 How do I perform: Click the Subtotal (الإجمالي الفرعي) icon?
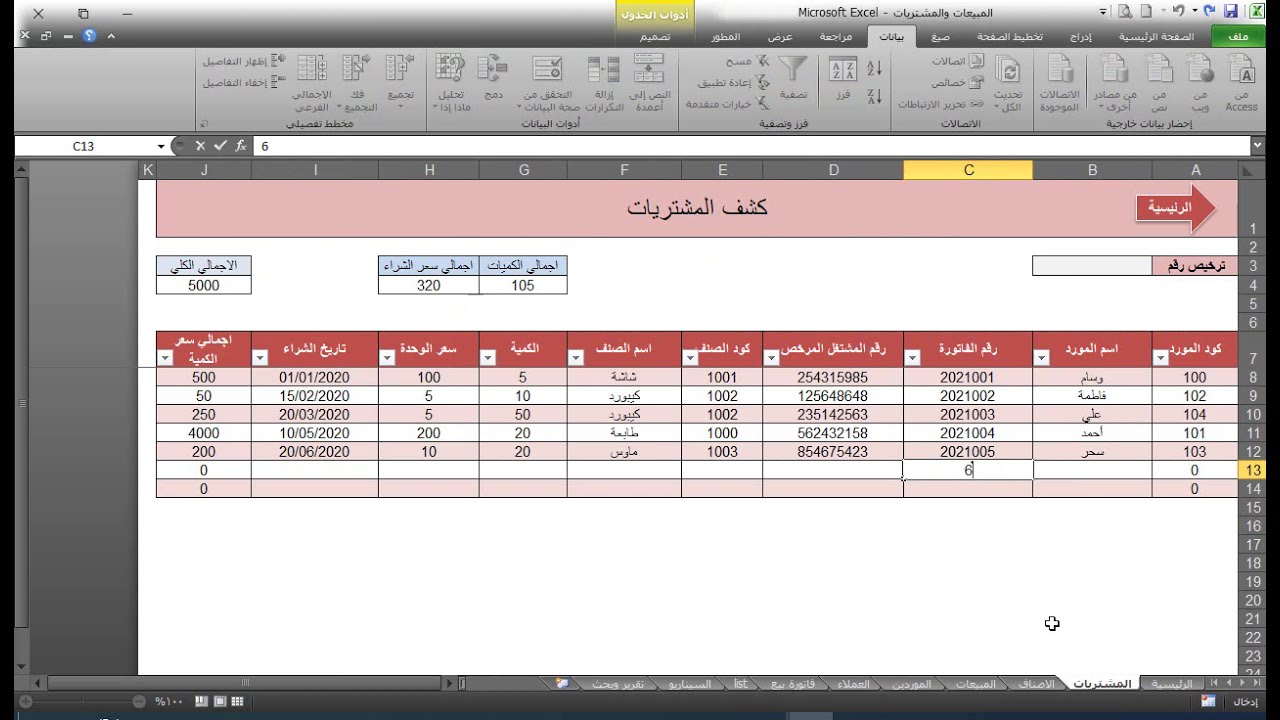click(x=311, y=83)
